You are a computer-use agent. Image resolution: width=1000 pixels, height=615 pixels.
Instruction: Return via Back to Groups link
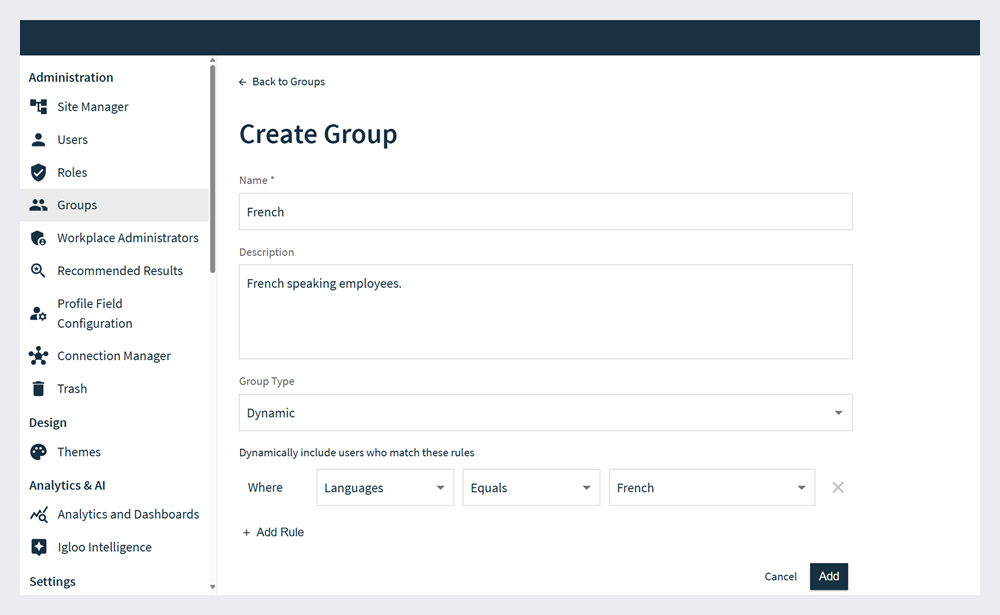point(288,82)
